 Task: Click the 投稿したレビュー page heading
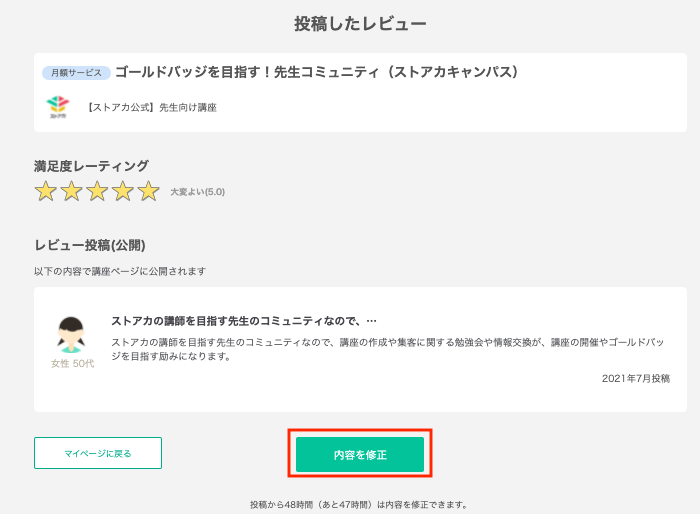tap(360, 24)
